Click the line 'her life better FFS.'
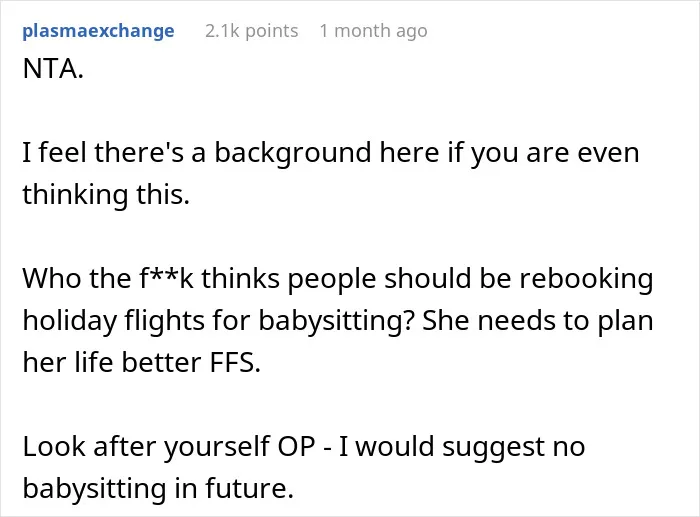Screen dimensions: 700x517 pyautogui.click(x=142, y=362)
